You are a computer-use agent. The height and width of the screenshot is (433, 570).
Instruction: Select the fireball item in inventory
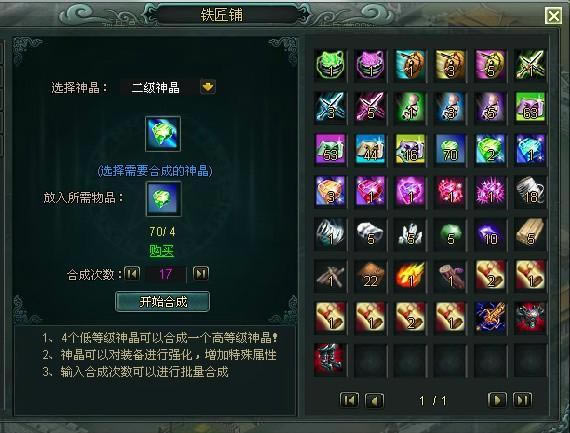pyautogui.click(x=410, y=276)
